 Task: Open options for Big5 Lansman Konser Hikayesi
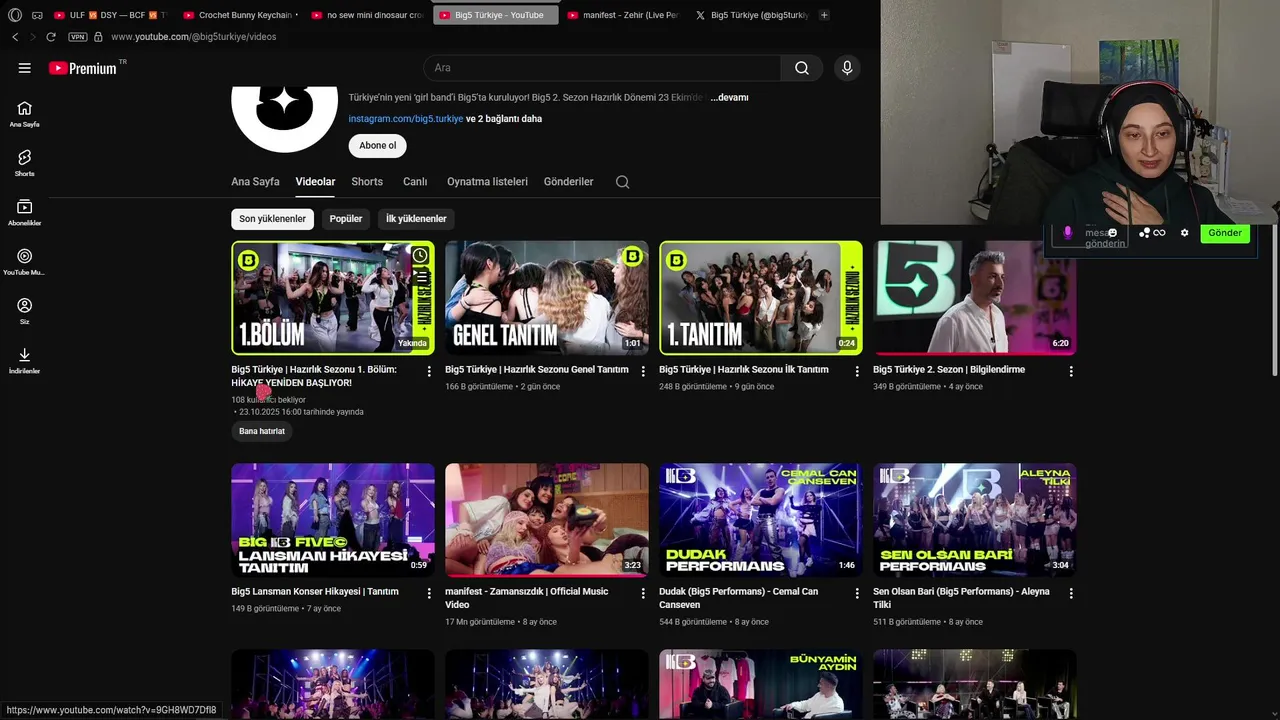click(429, 593)
